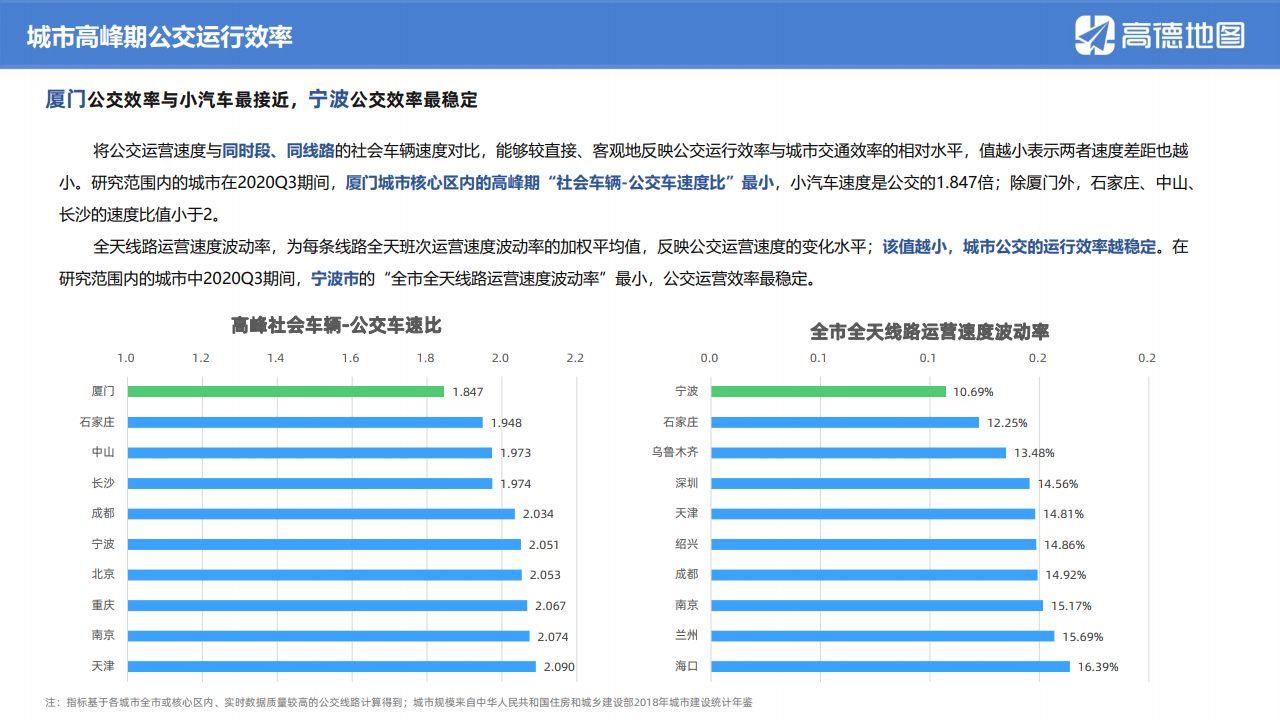Click the 15.17% value label

[x=1071, y=606]
